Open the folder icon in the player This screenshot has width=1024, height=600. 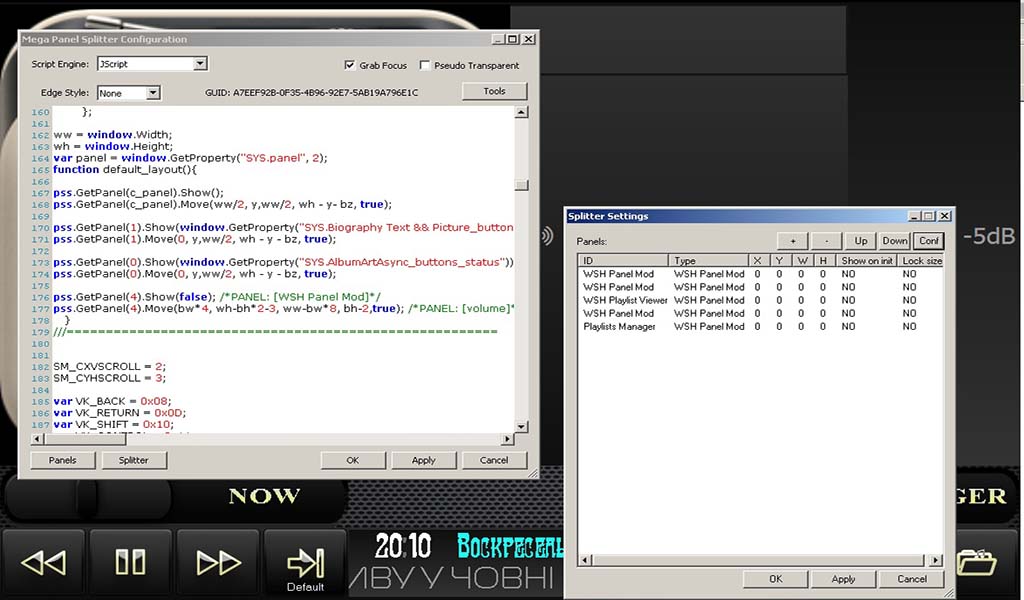[976, 562]
